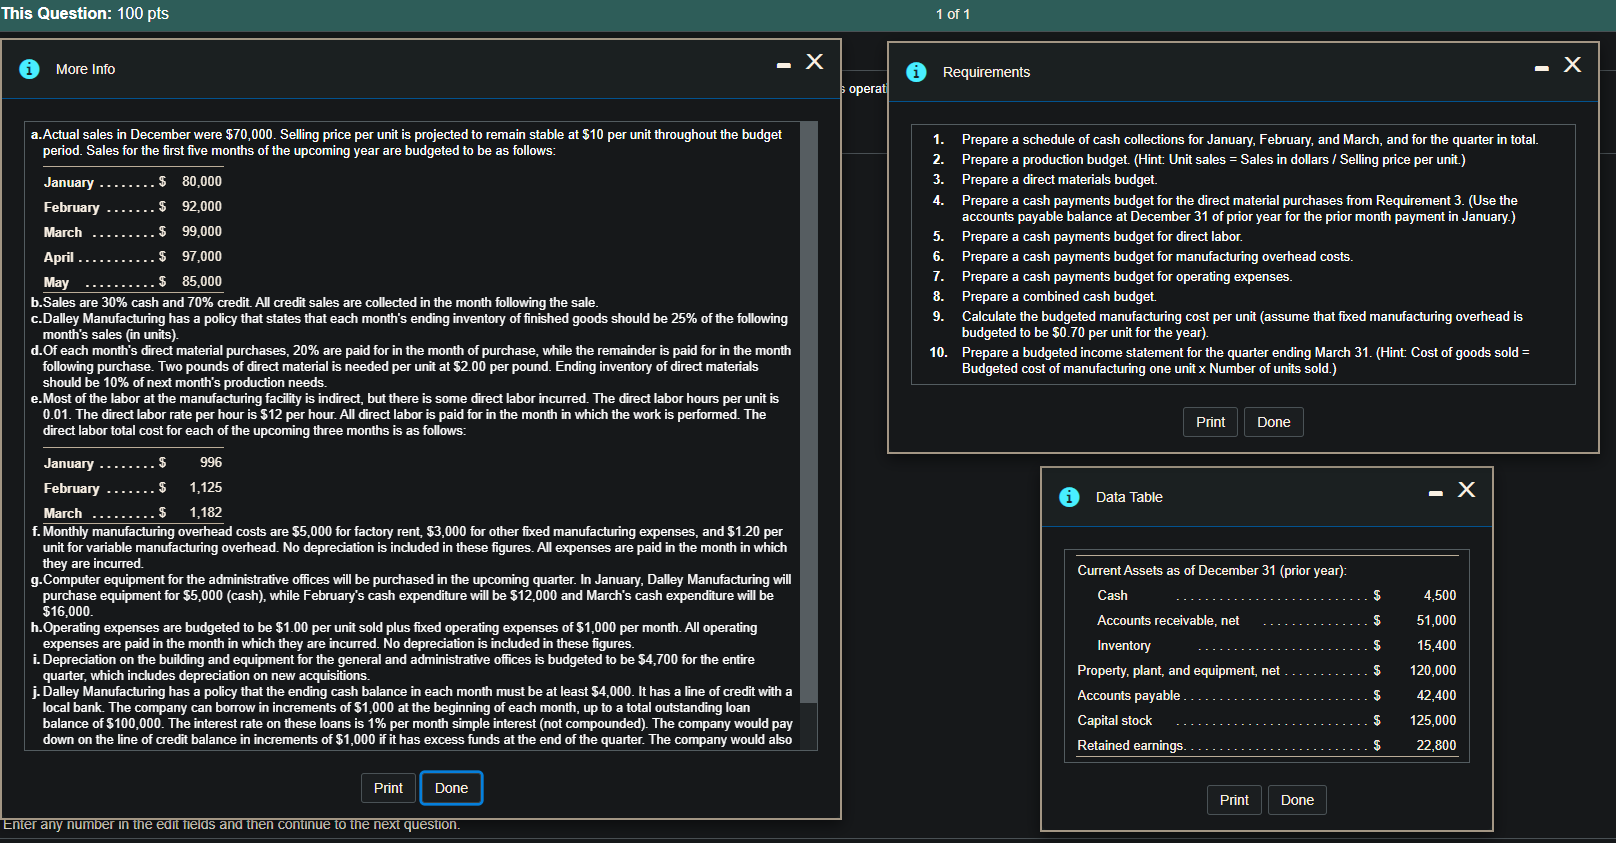The image size is (1616, 843).
Task: Click requirement 6 about manufacturing overhead costs
Action: pyautogui.click(x=1158, y=256)
